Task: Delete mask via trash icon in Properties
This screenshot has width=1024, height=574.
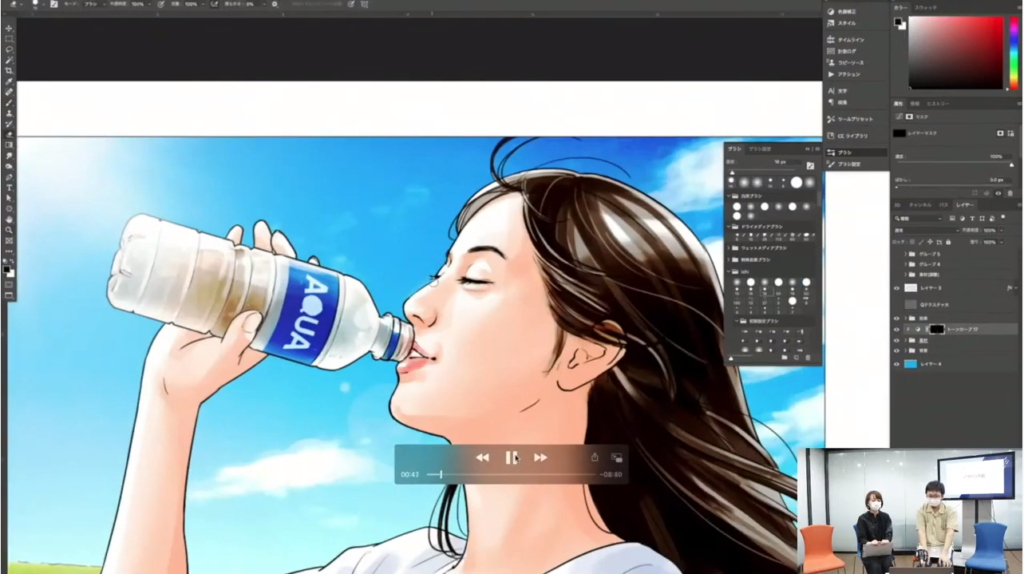Action: click(1010, 193)
